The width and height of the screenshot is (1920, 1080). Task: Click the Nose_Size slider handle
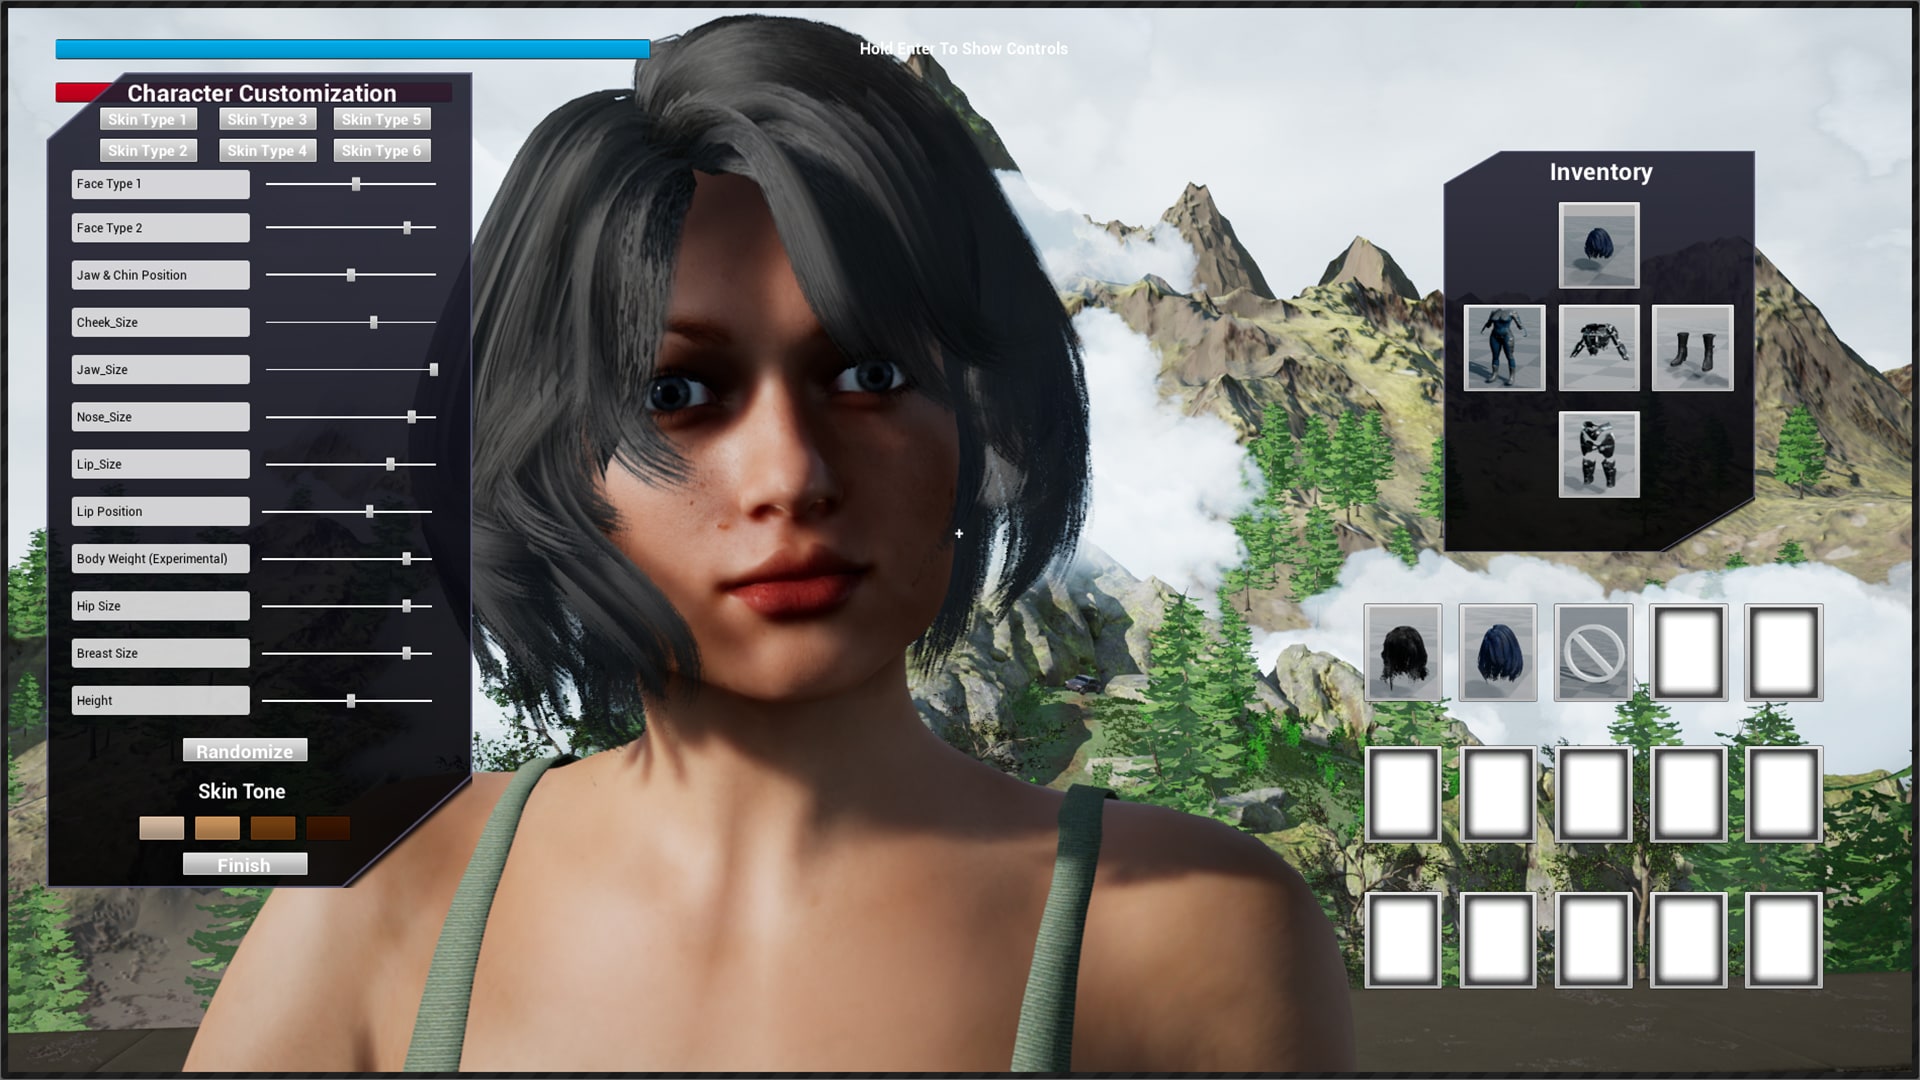[x=412, y=417]
